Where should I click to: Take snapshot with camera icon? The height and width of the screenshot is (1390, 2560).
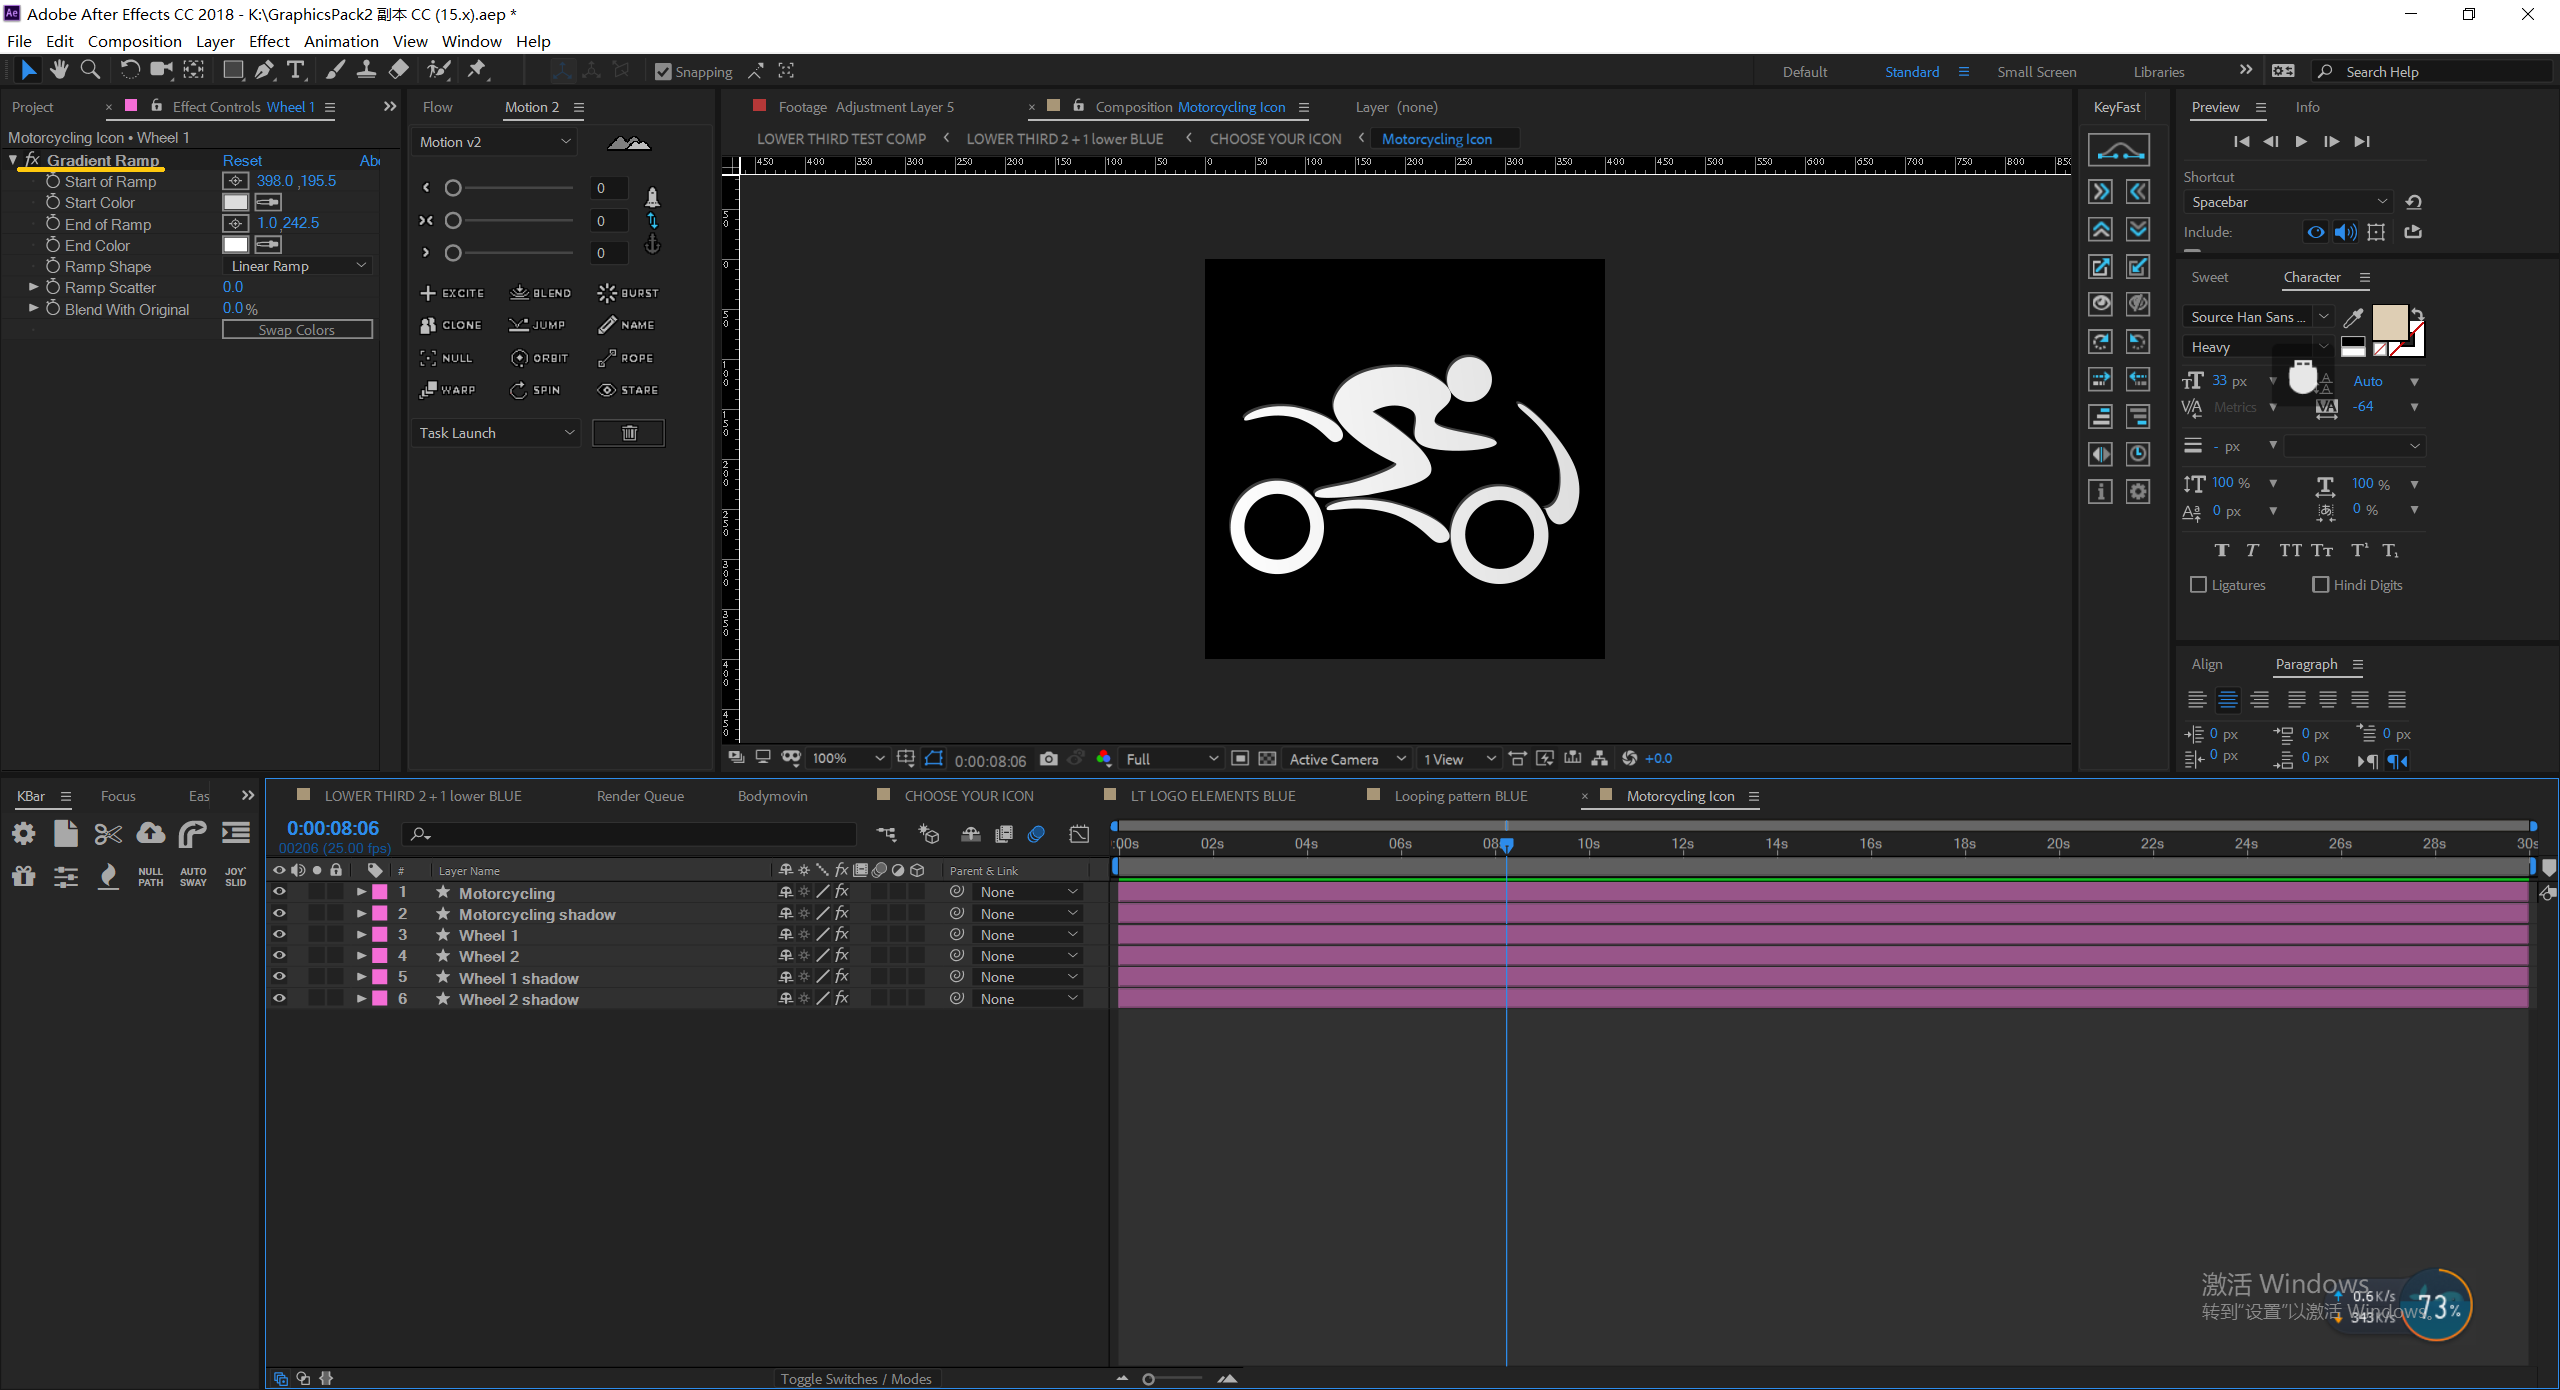click(x=1048, y=759)
